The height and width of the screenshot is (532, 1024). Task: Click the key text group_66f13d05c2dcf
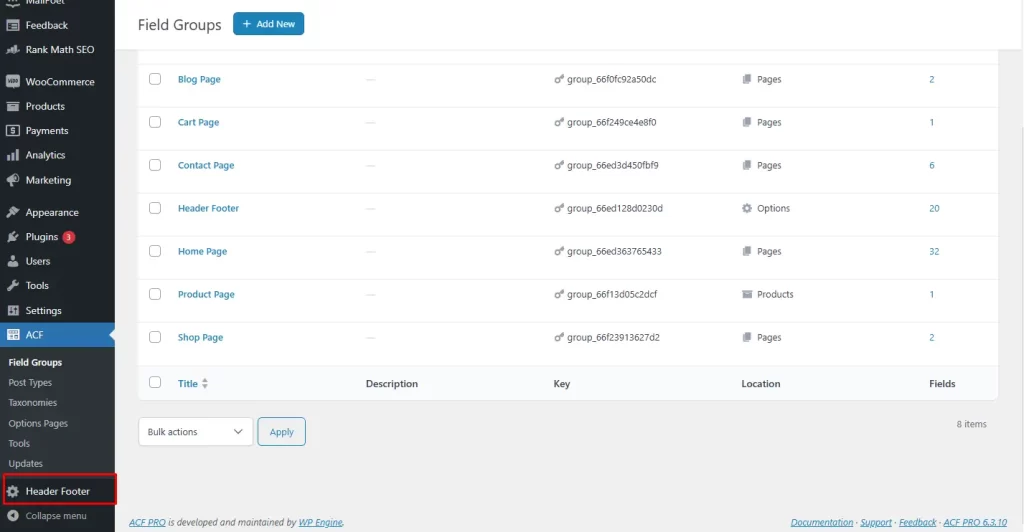point(612,294)
